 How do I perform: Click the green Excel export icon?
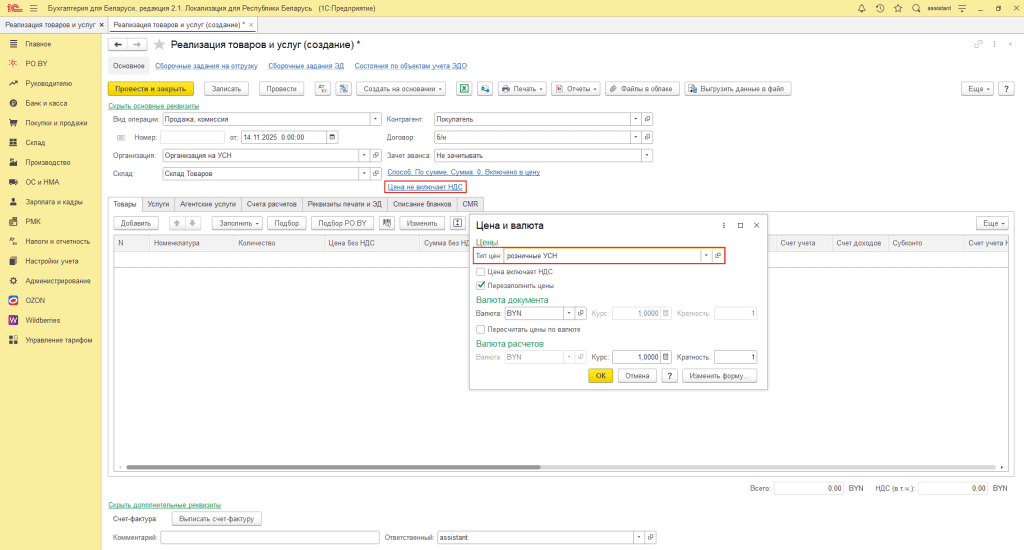(x=464, y=88)
